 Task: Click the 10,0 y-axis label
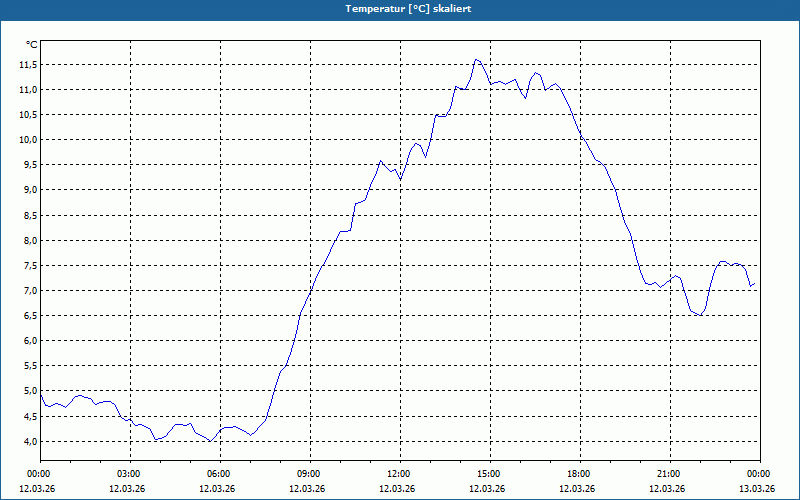tap(28, 140)
